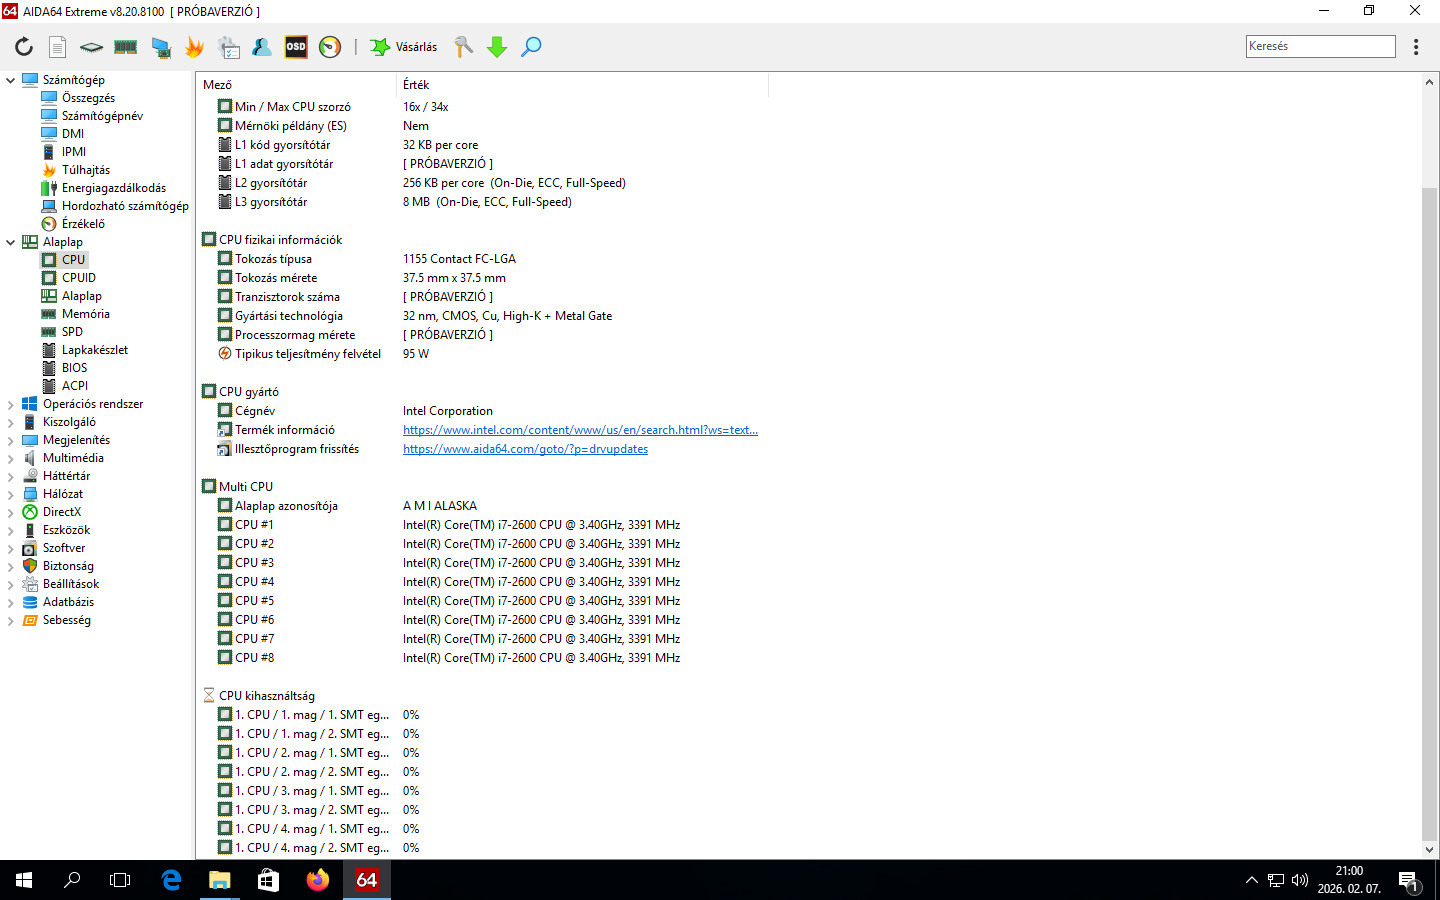Click the scrollbar down arrow

coord(1430,850)
